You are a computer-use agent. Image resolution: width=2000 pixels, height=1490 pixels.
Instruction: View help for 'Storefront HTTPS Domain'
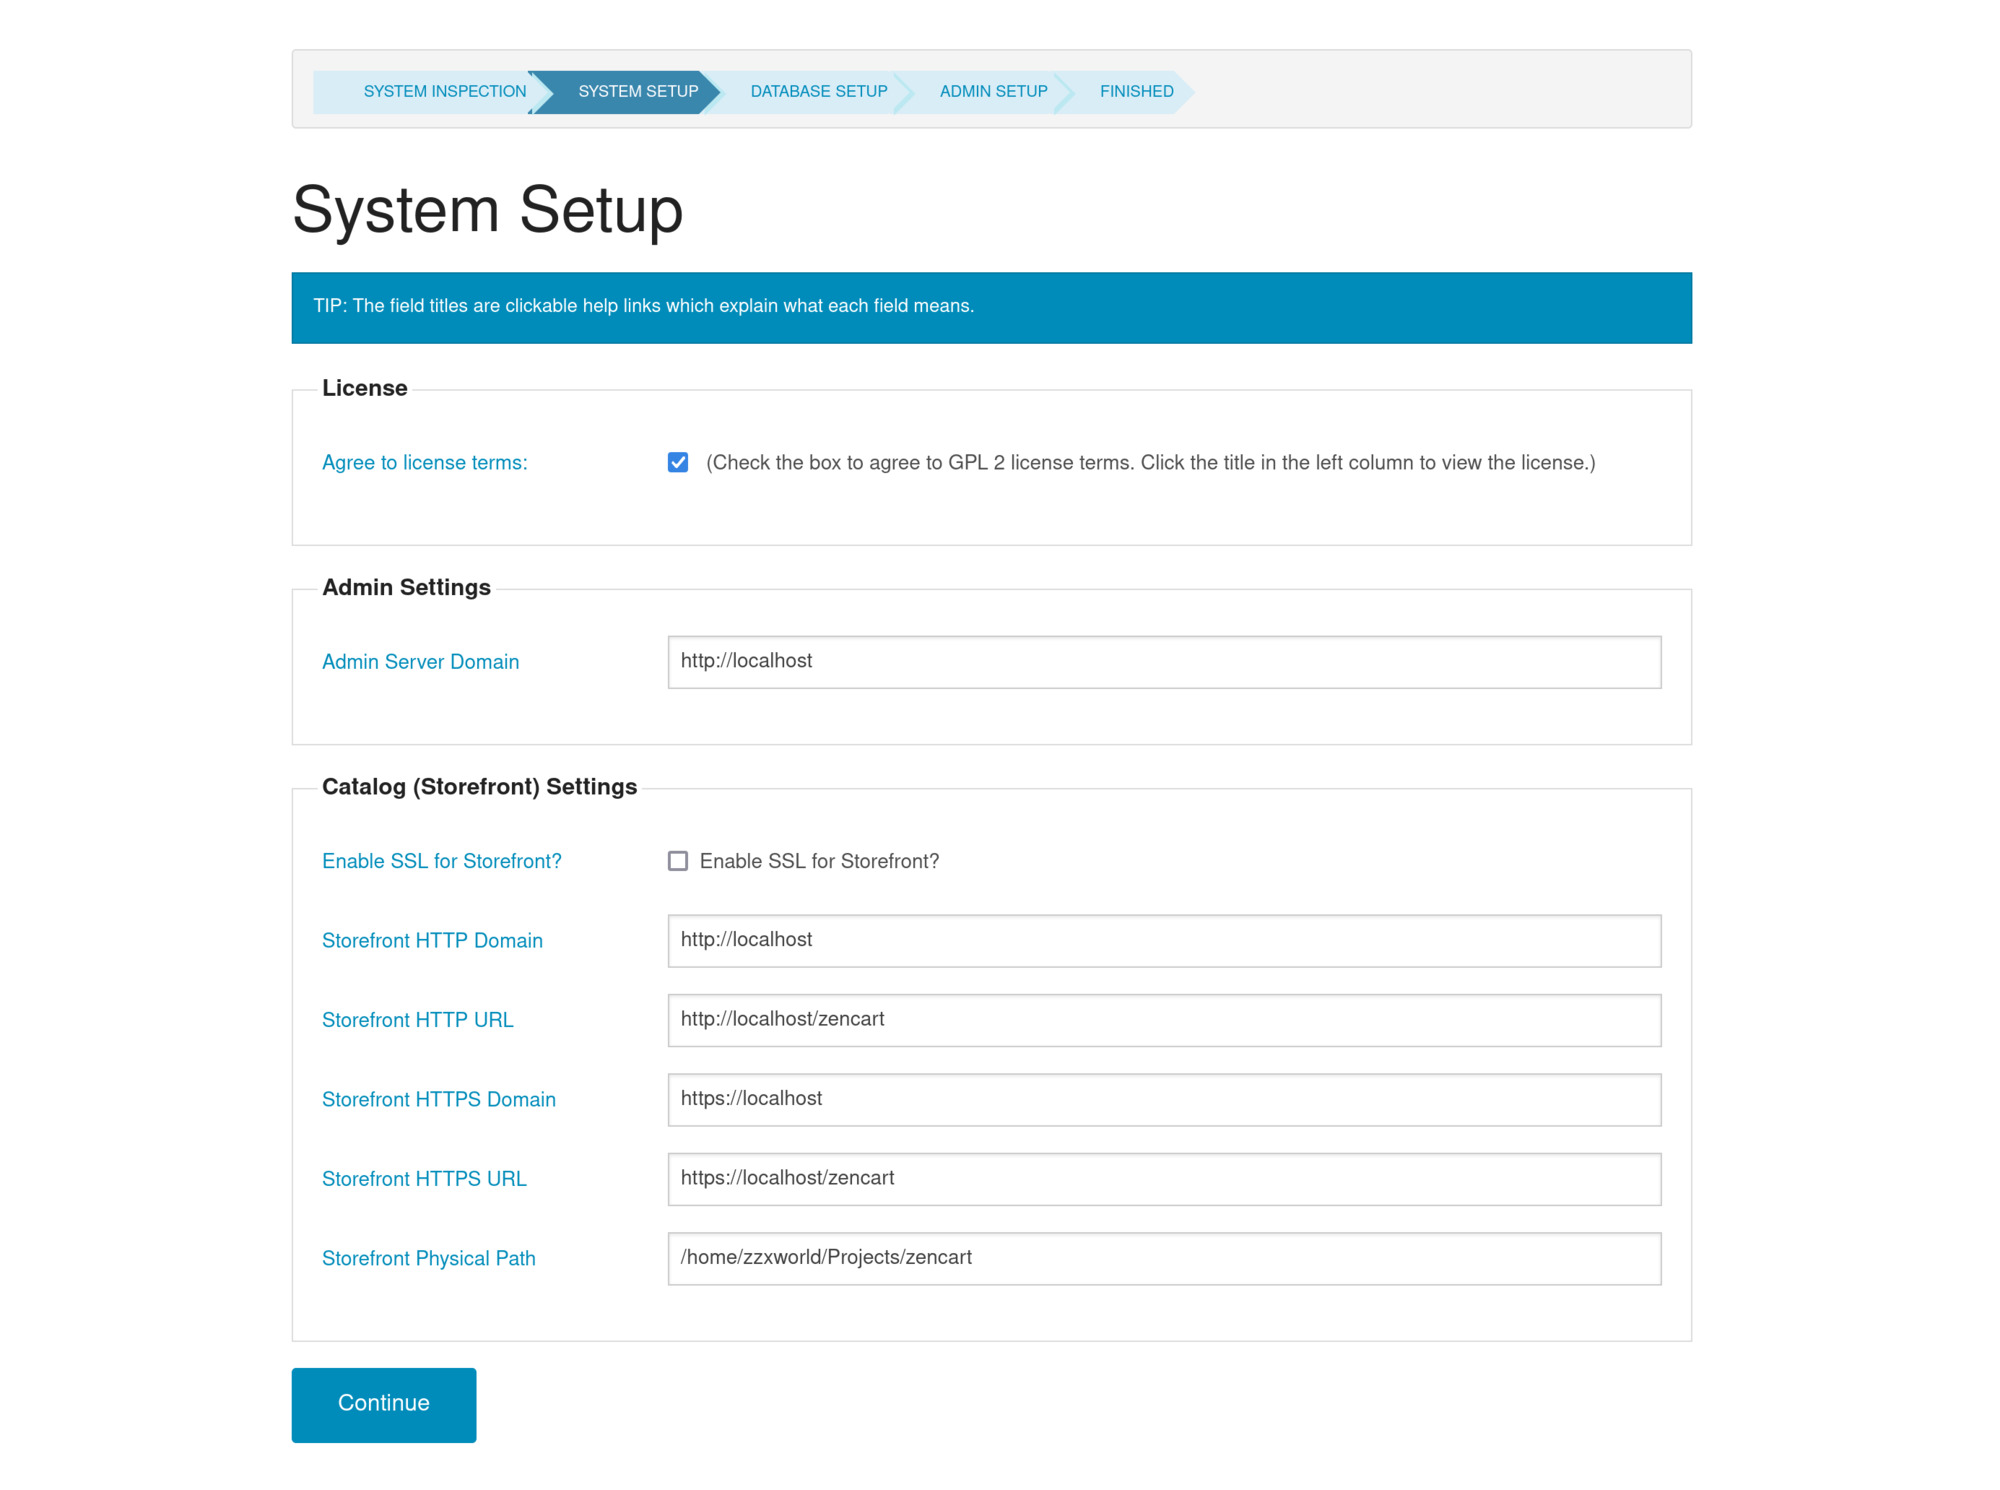[x=439, y=1098]
